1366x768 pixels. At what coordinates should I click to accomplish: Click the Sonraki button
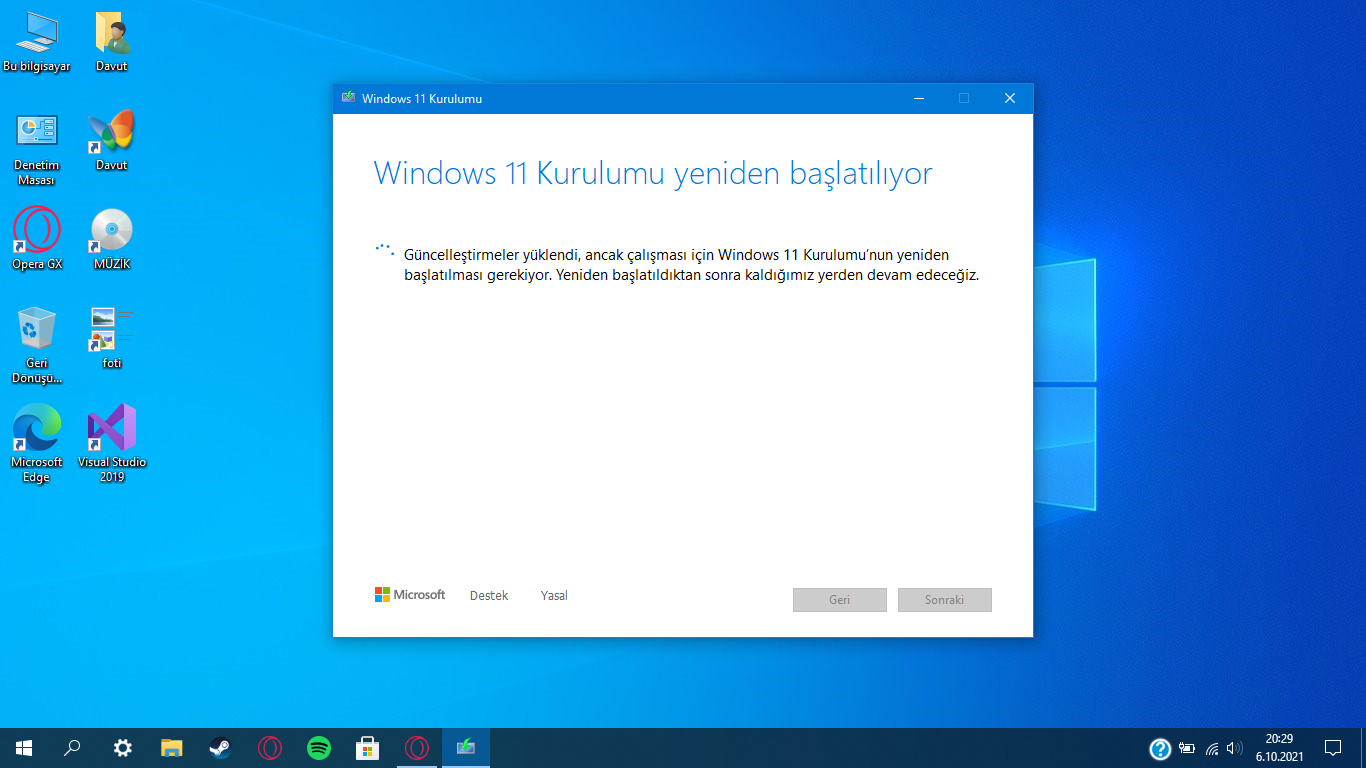945,600
